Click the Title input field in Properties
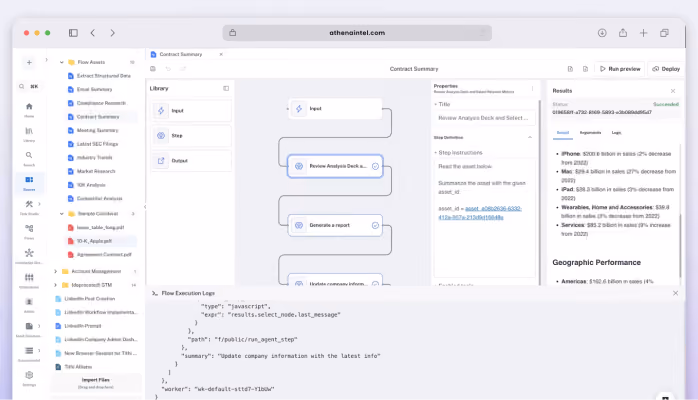Viewport: 698px width, 400px height. click(x=484, y=118)
